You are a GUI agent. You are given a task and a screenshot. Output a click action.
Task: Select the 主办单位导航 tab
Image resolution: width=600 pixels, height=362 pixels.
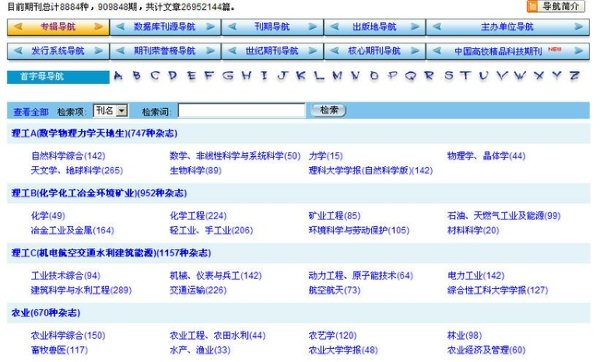pos(508,27)
